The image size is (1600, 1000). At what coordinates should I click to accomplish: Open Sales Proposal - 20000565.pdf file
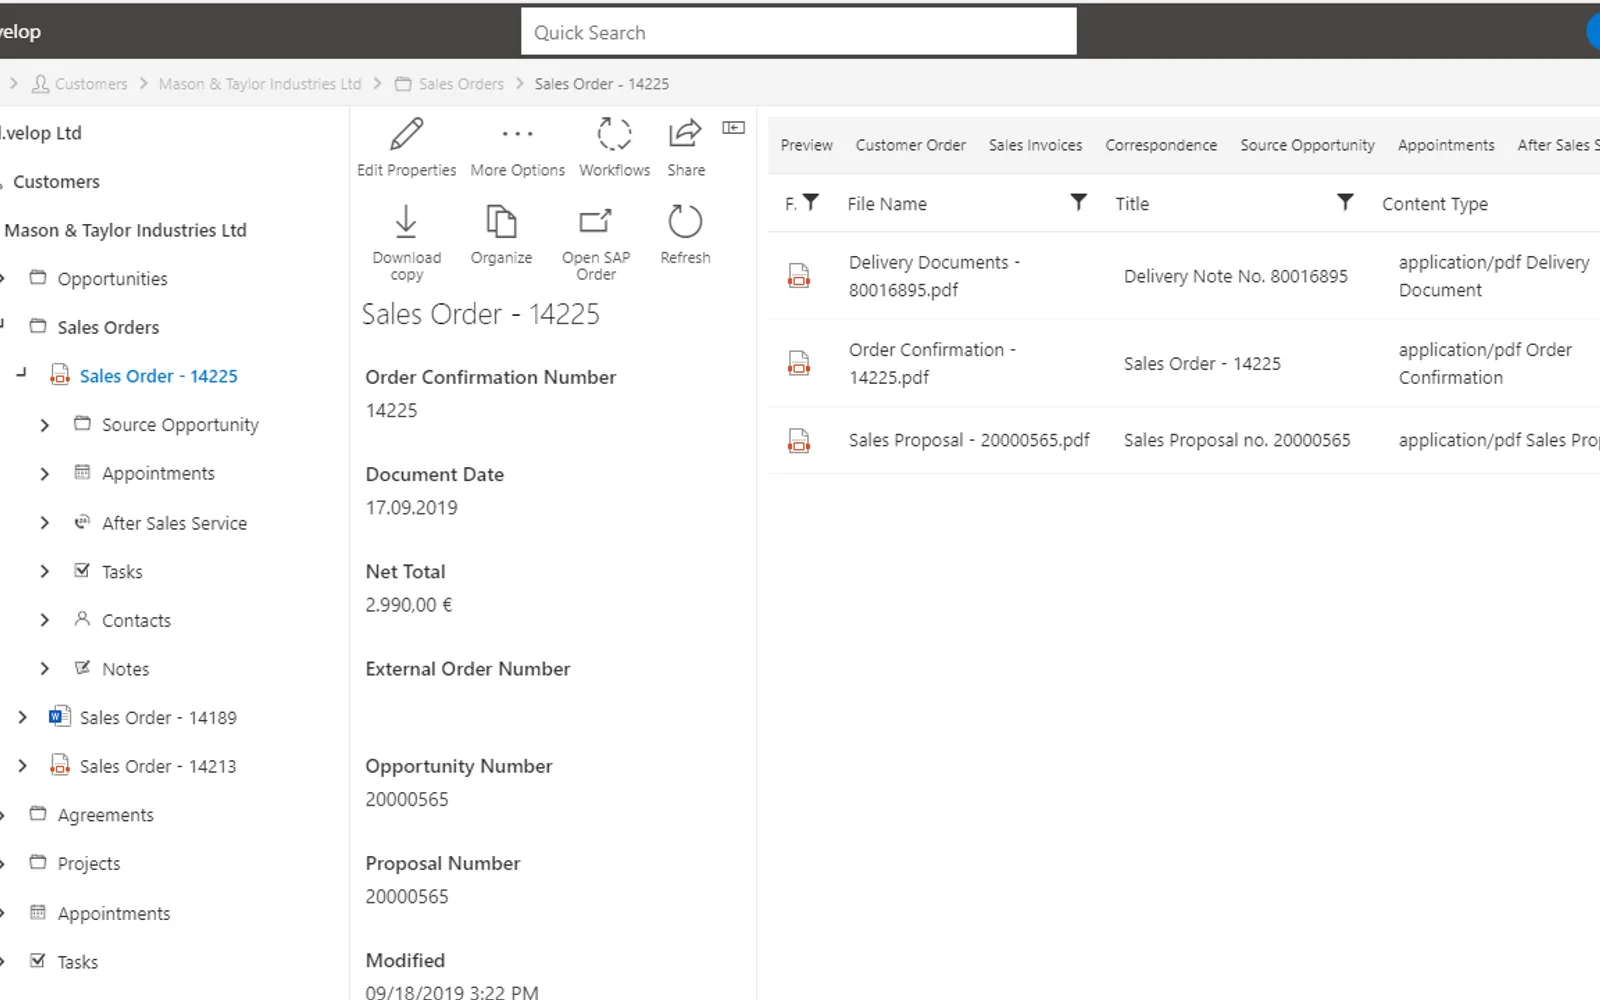click(969, 440)
